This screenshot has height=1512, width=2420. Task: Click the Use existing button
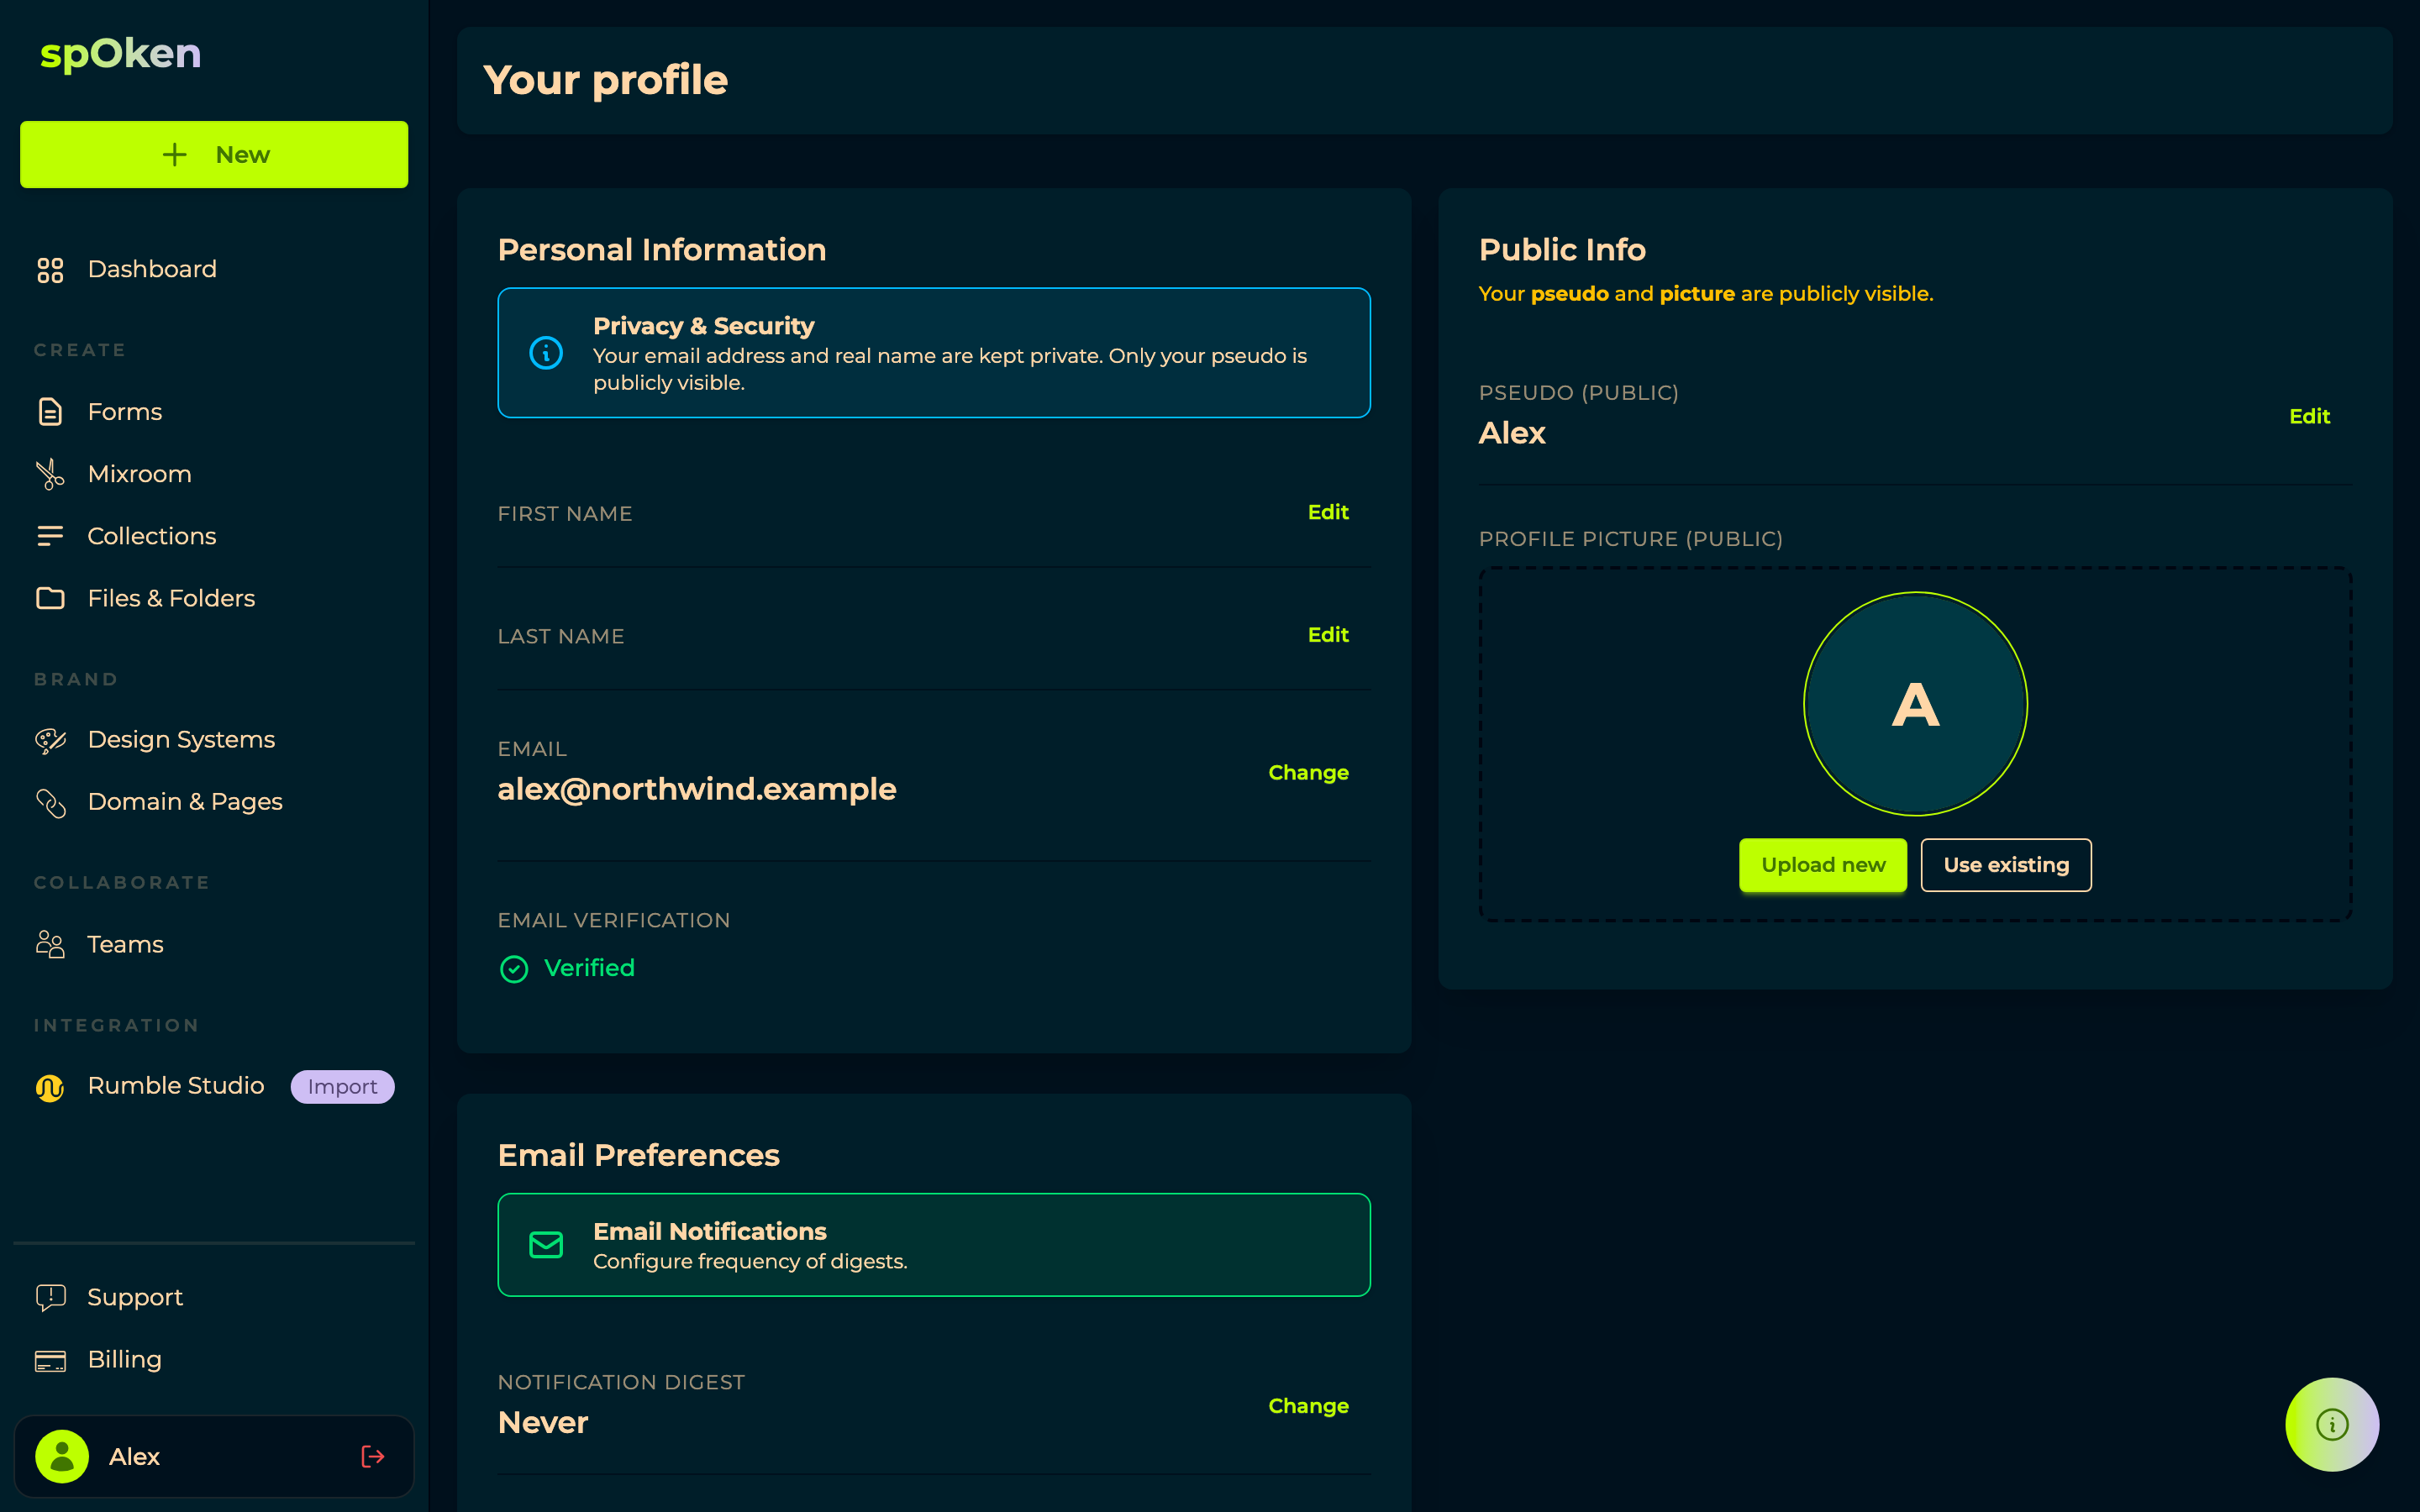(2006, 865)
